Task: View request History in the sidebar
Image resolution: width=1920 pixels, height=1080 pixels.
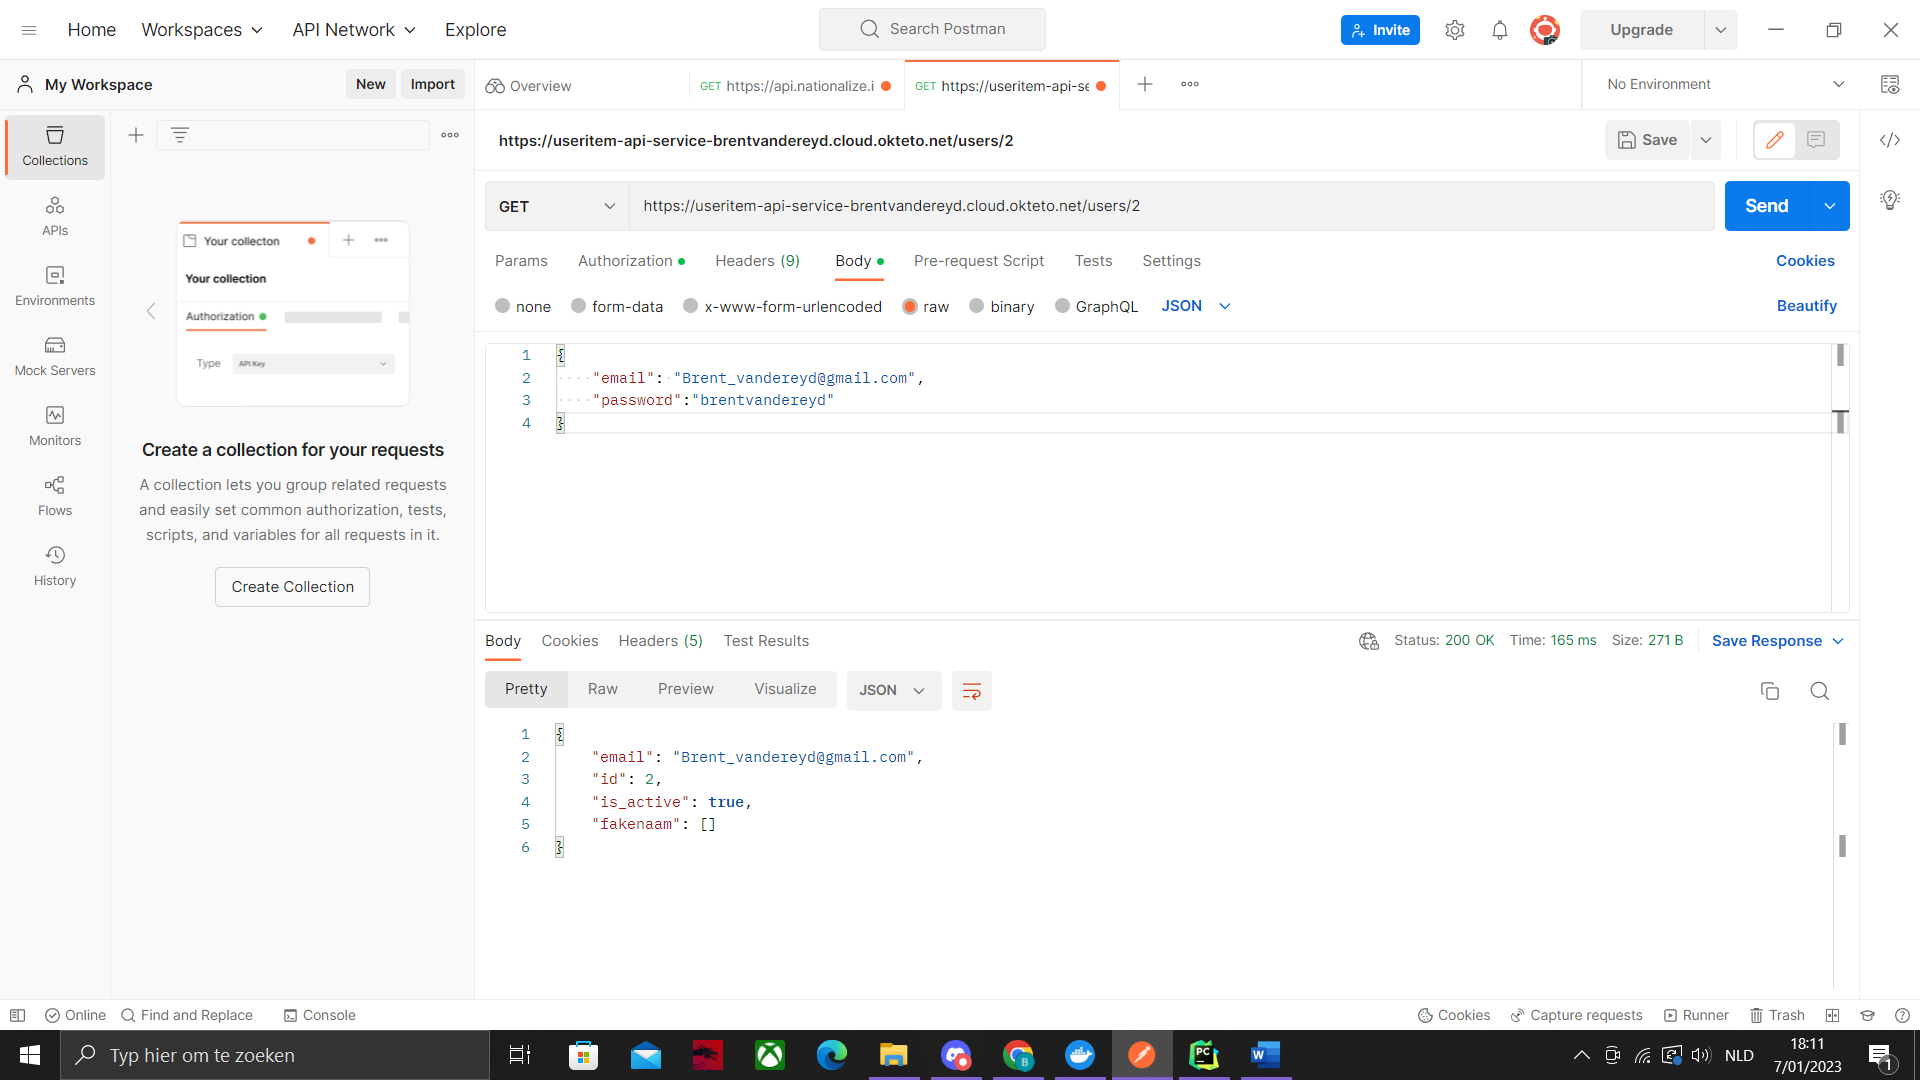Action: point(55,566)
